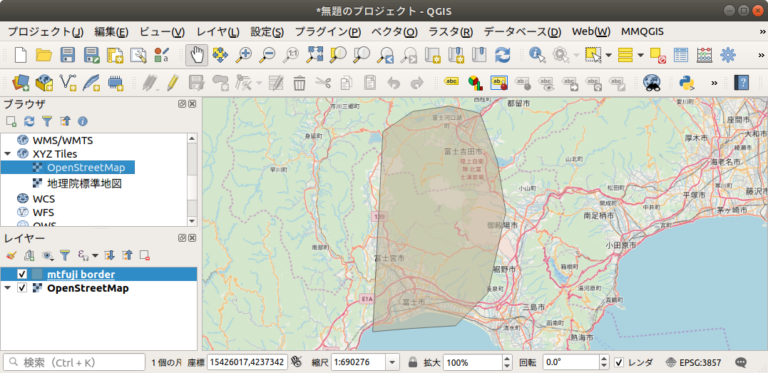Click the mtfuji border layer color swatch
This screenshot has height=373, width=768.
coord(37,274)
